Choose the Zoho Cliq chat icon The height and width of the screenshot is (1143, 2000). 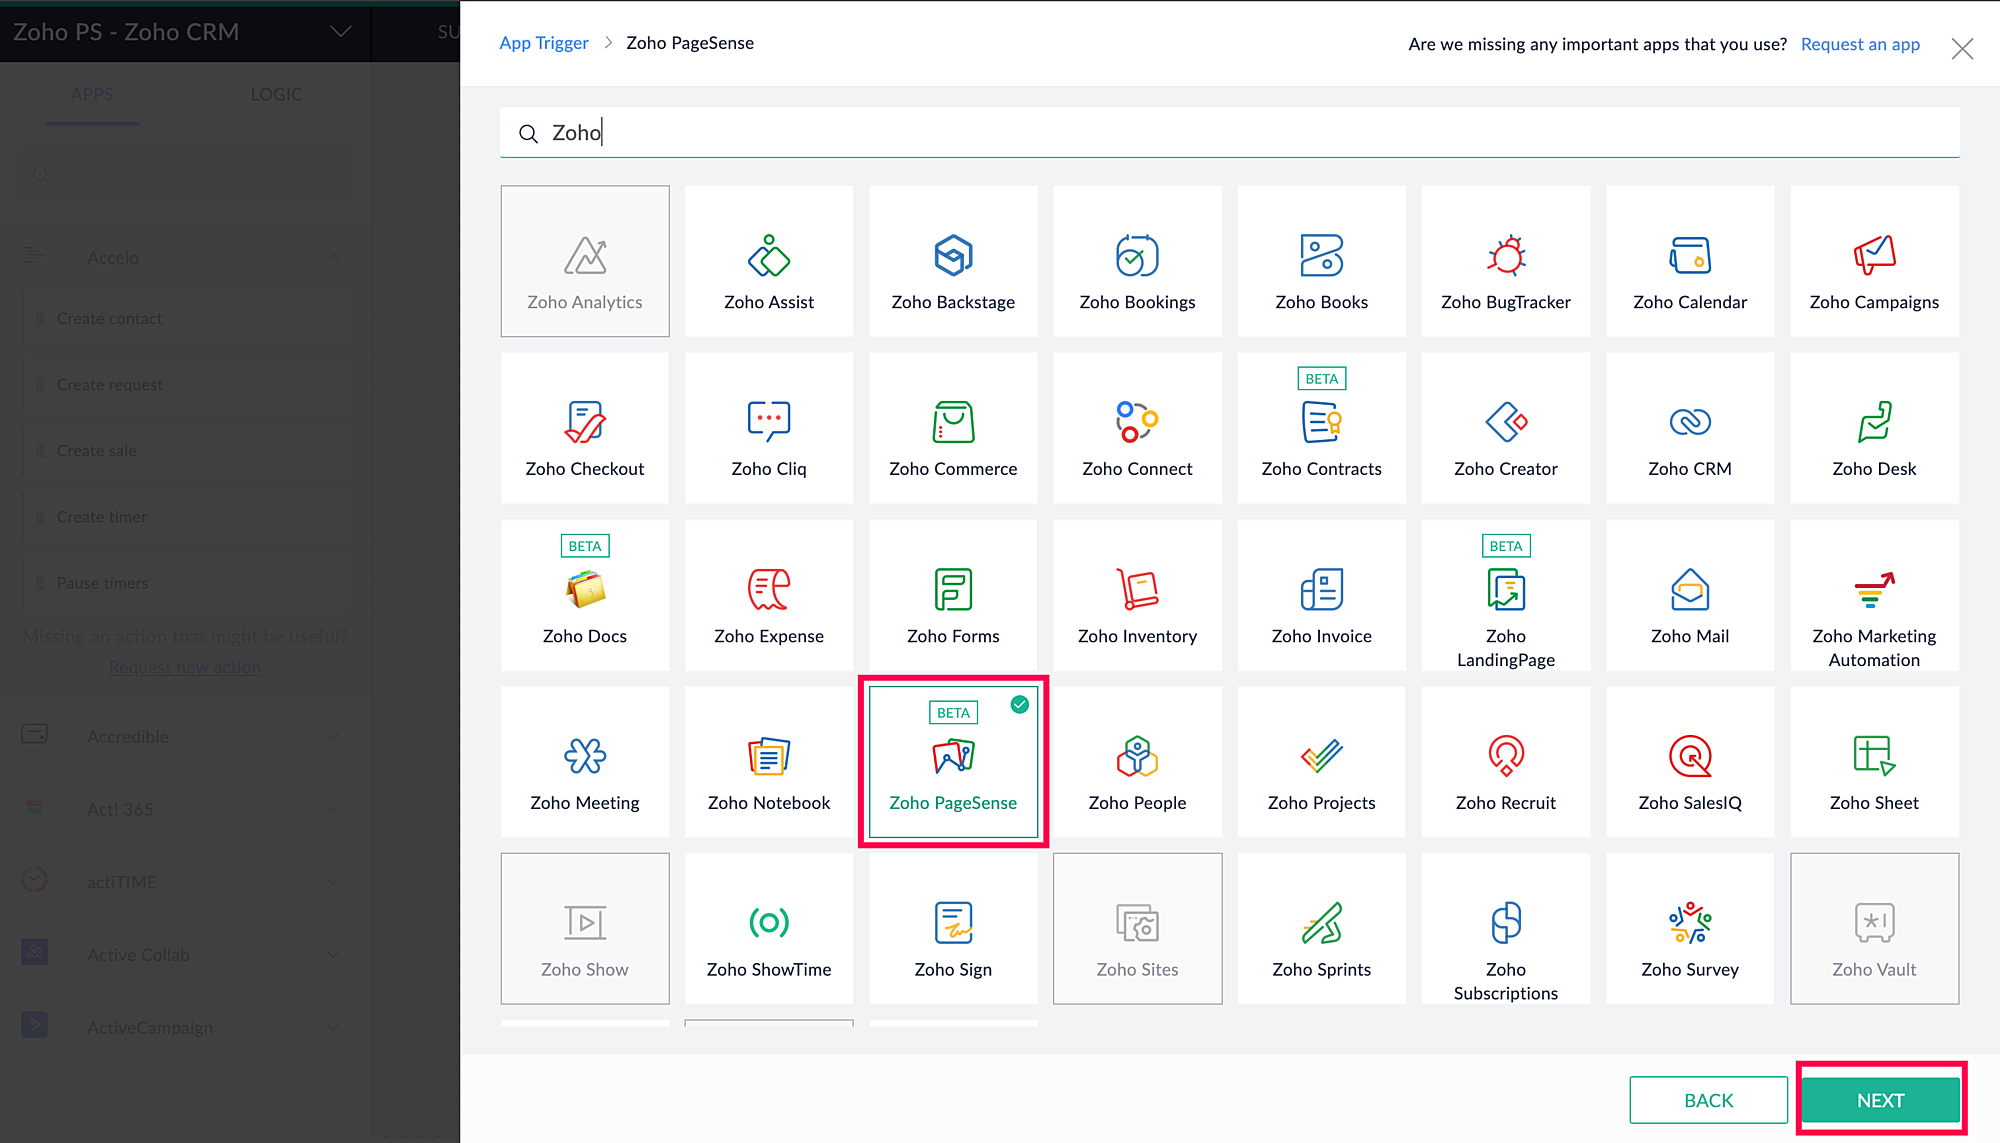[768, 423]
